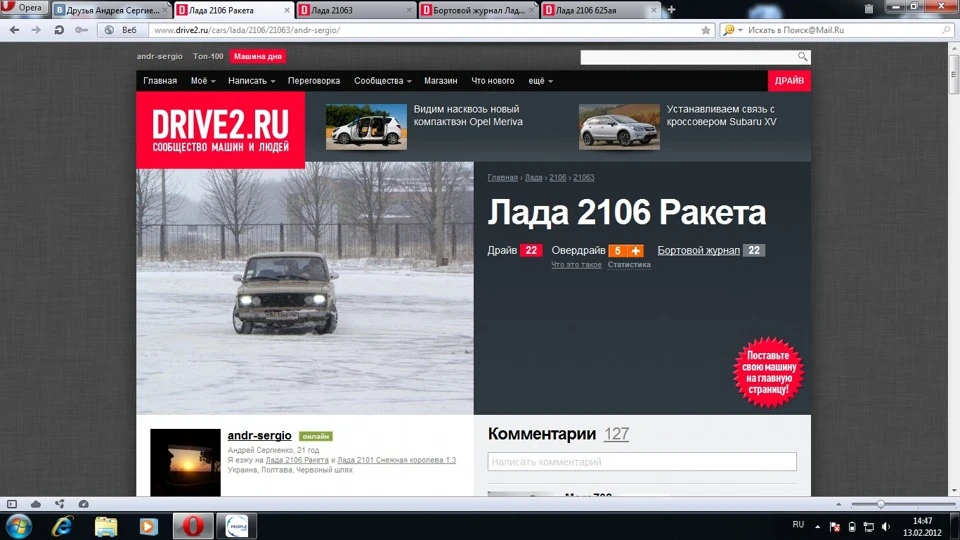The image size is (960, 540).
Task: Switch to the Друзья Андрея Сергие... tab
Action: point(111,10)
